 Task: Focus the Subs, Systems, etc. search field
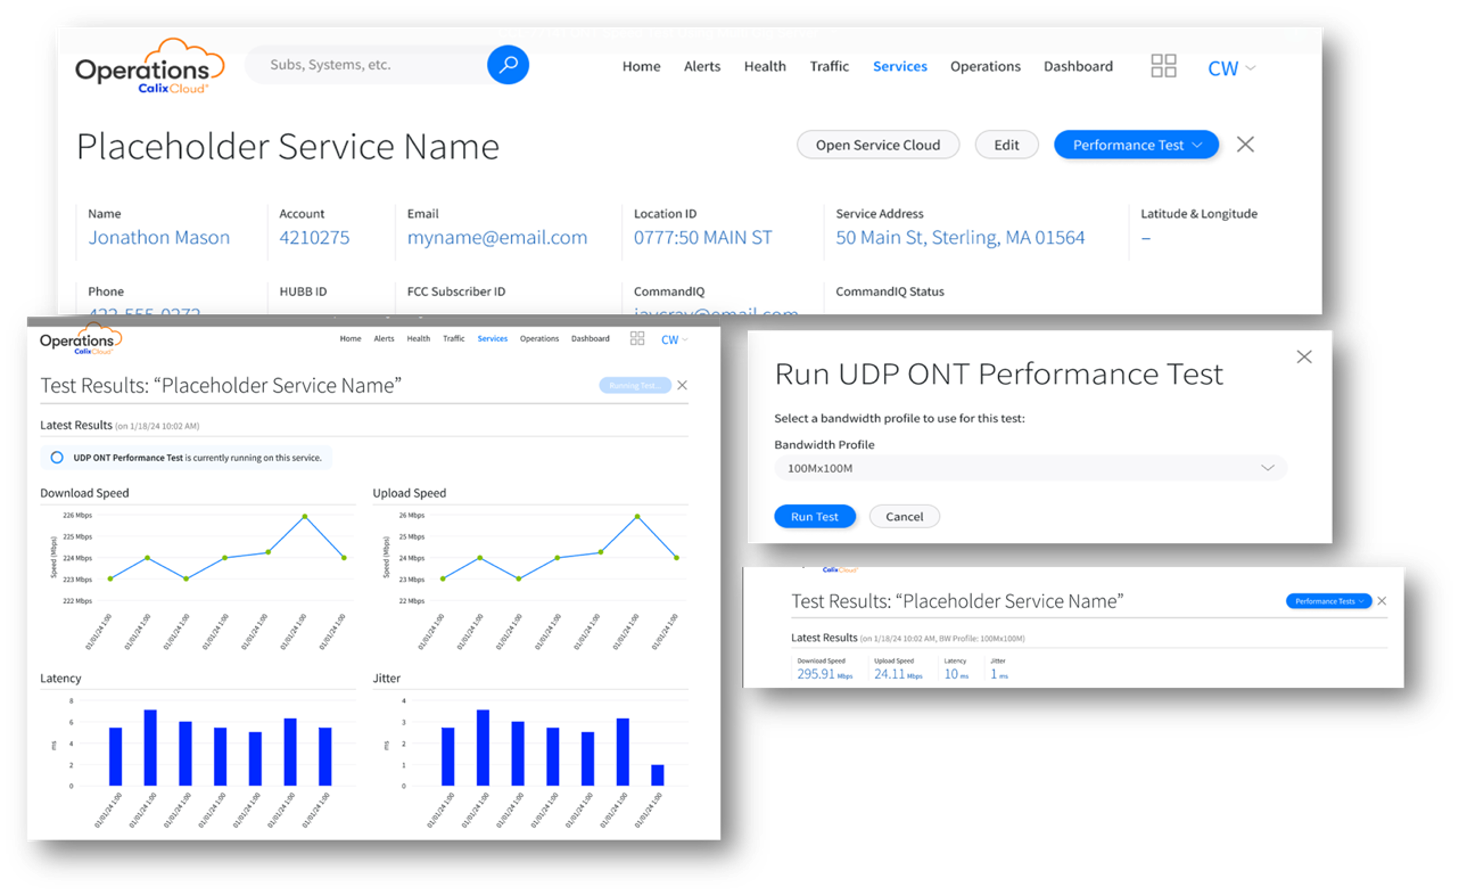[365, 65]
